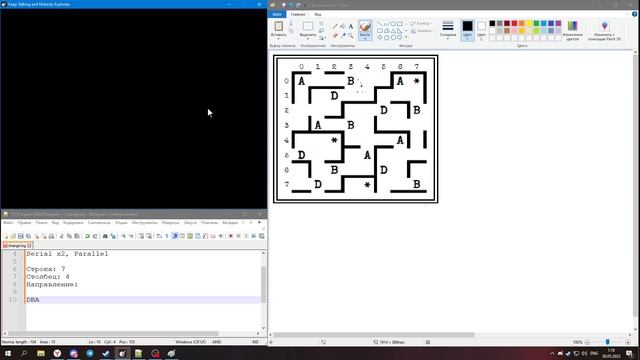This screenshot has width=640, height=360.
Task: Click Save icon in Notepad++ toolbar
Action: point(20,236)
